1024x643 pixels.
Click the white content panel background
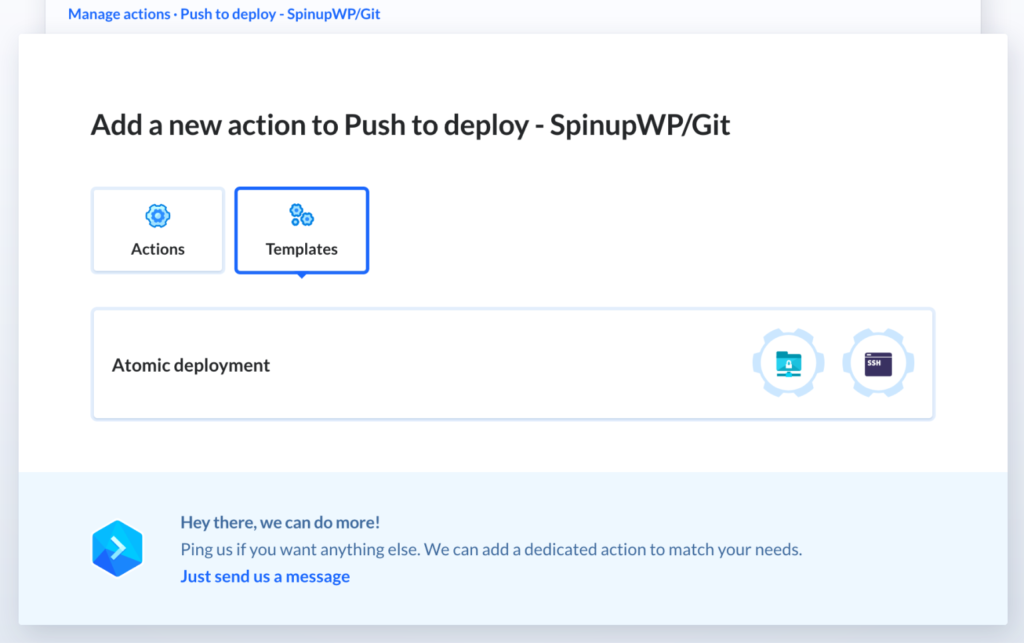point(600,450)
